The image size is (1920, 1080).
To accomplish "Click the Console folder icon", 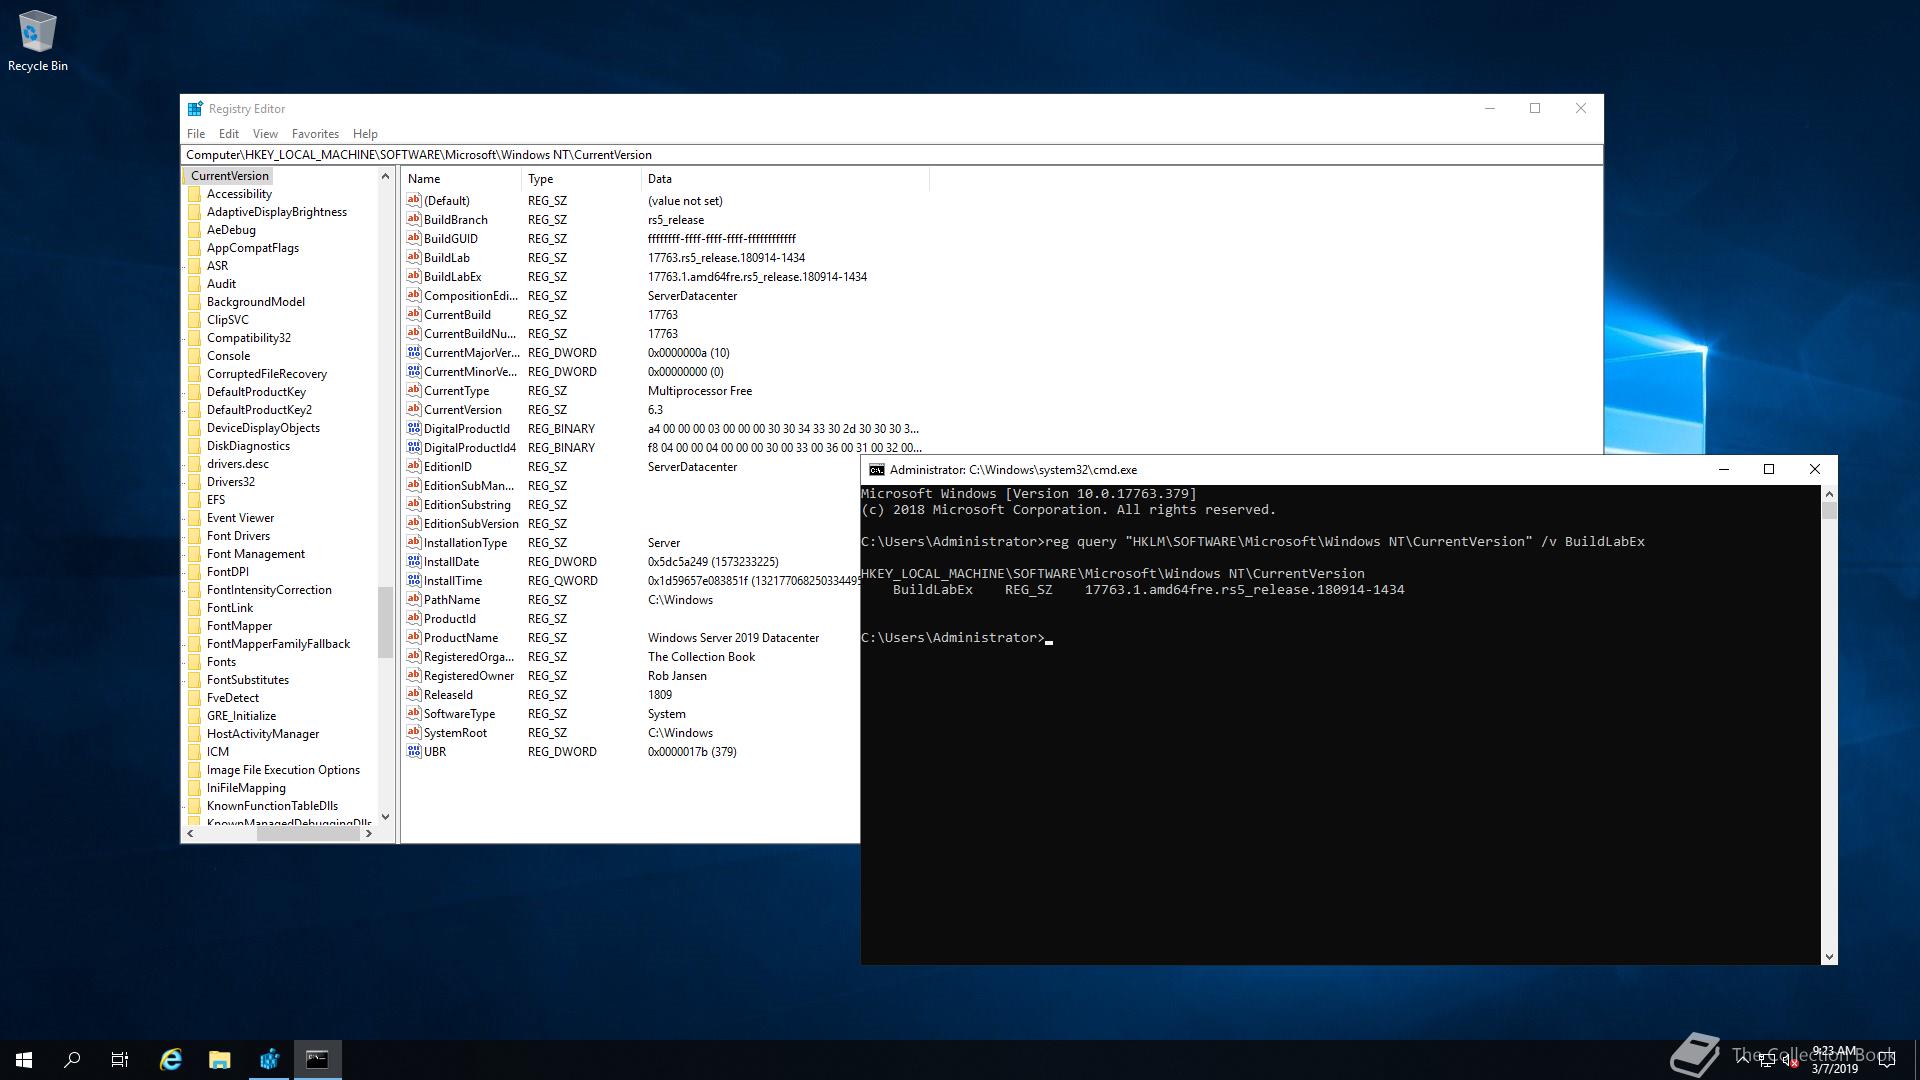I will pos(194,356).
